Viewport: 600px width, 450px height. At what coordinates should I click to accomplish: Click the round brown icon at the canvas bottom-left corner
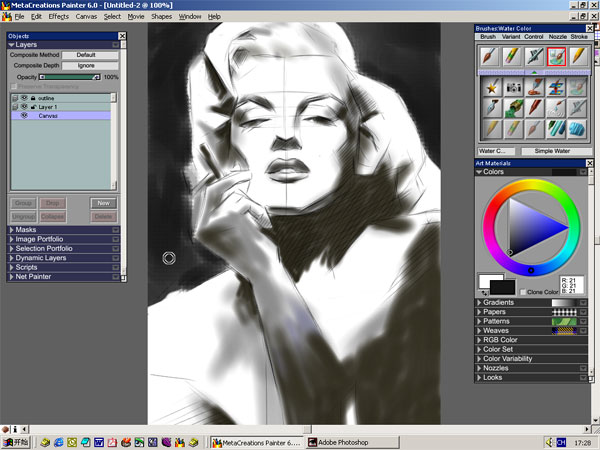click(5, 429)
